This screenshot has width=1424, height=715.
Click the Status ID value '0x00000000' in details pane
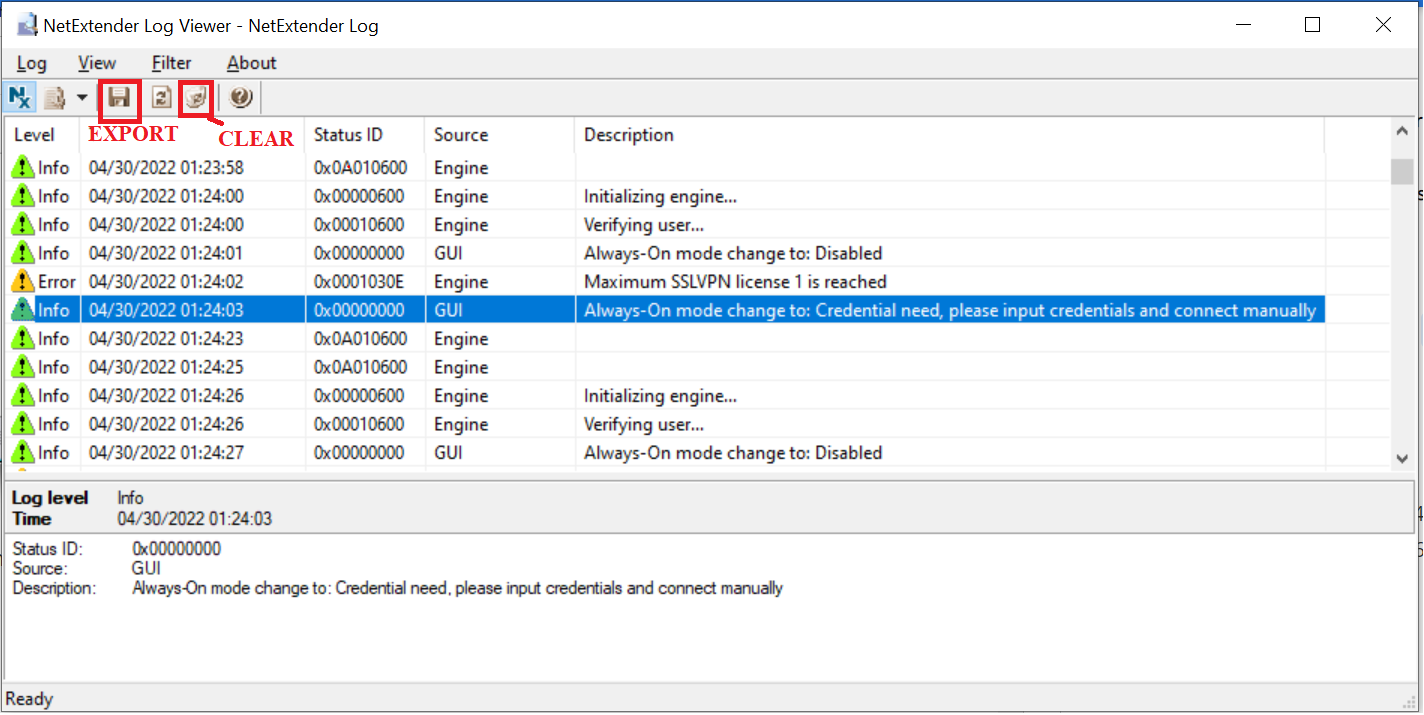point(177,549)
